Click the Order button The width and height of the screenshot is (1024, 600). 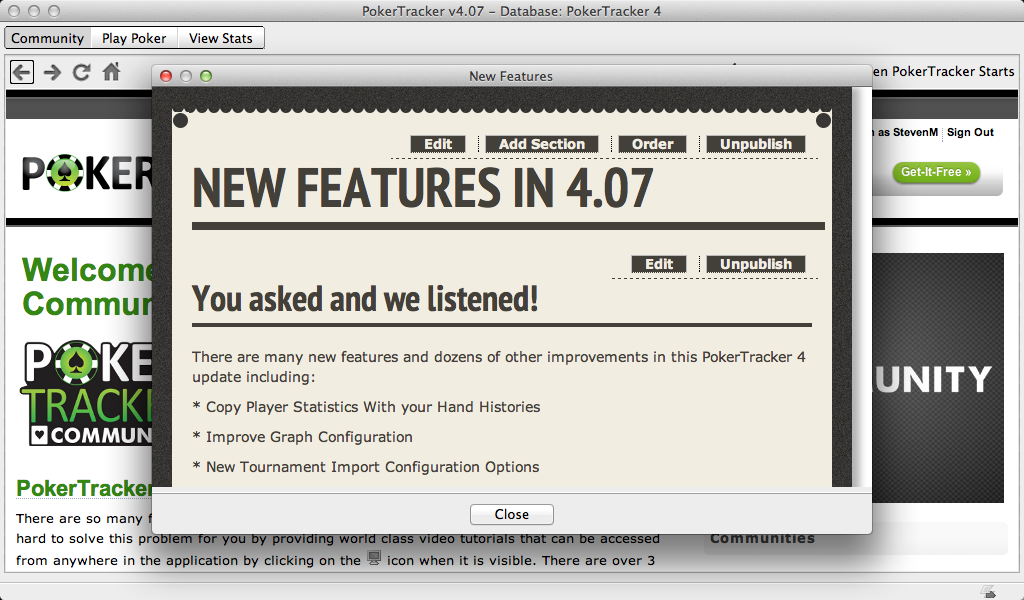(x=652, y=144)
